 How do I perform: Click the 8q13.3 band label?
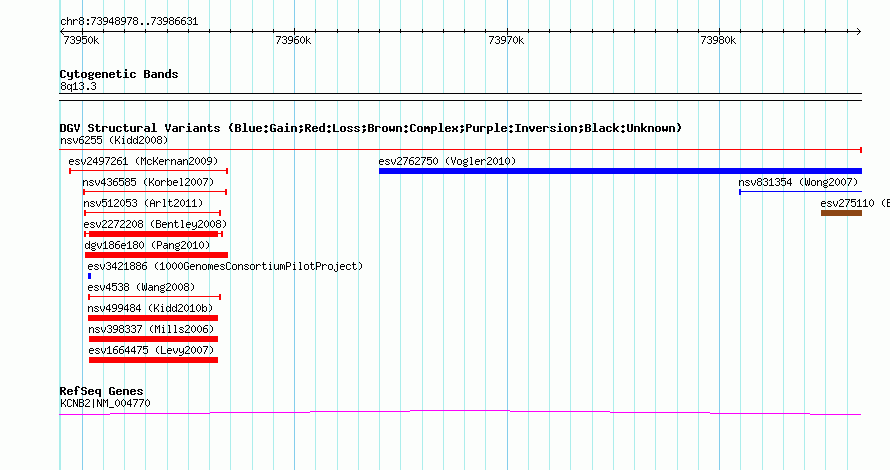[78, 86]
